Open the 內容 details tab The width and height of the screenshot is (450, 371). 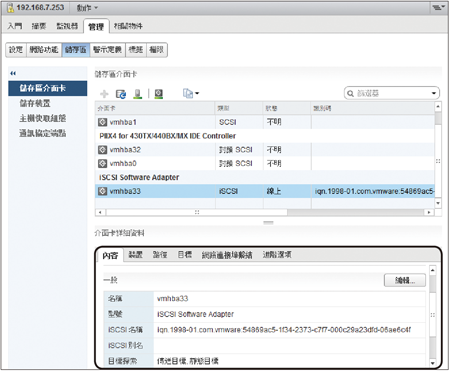pos(110,256)
